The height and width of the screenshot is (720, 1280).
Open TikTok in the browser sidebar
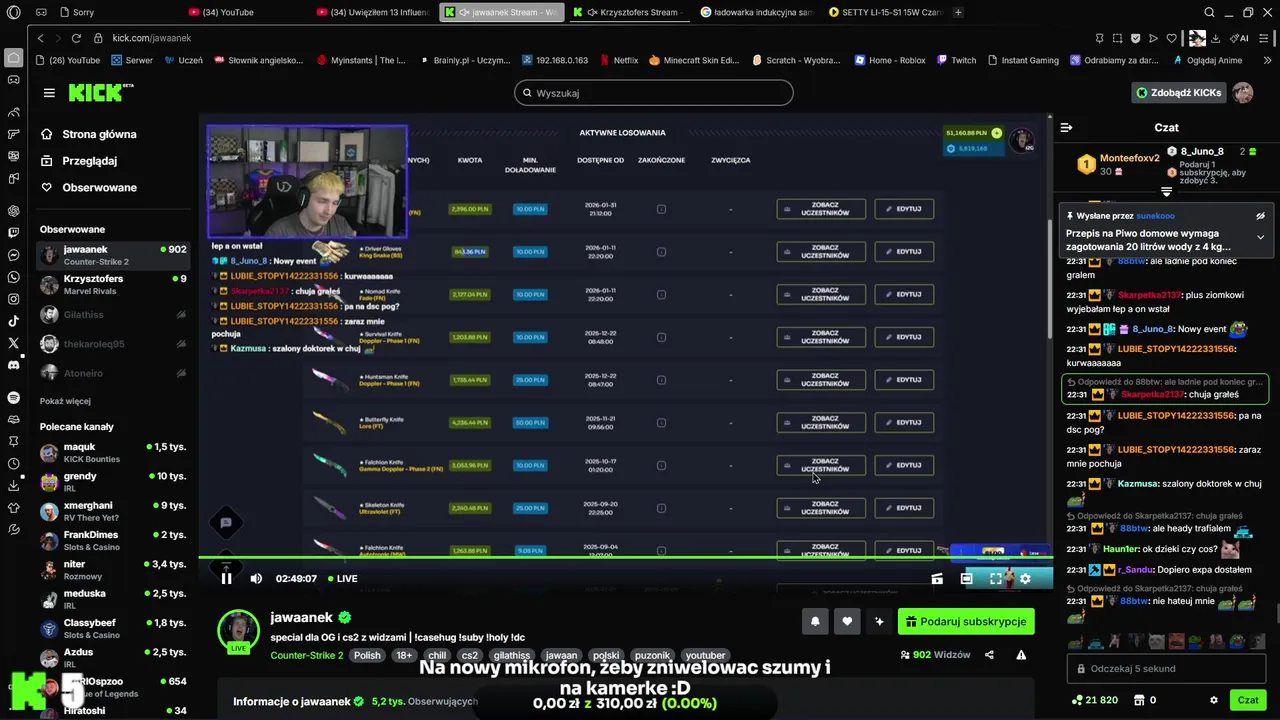[14, 321]
